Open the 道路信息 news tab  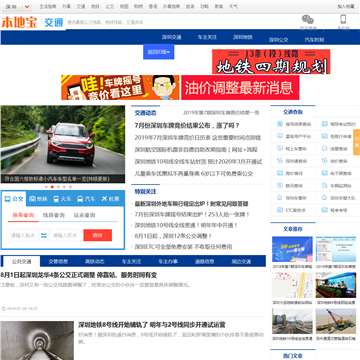point(205,262)
